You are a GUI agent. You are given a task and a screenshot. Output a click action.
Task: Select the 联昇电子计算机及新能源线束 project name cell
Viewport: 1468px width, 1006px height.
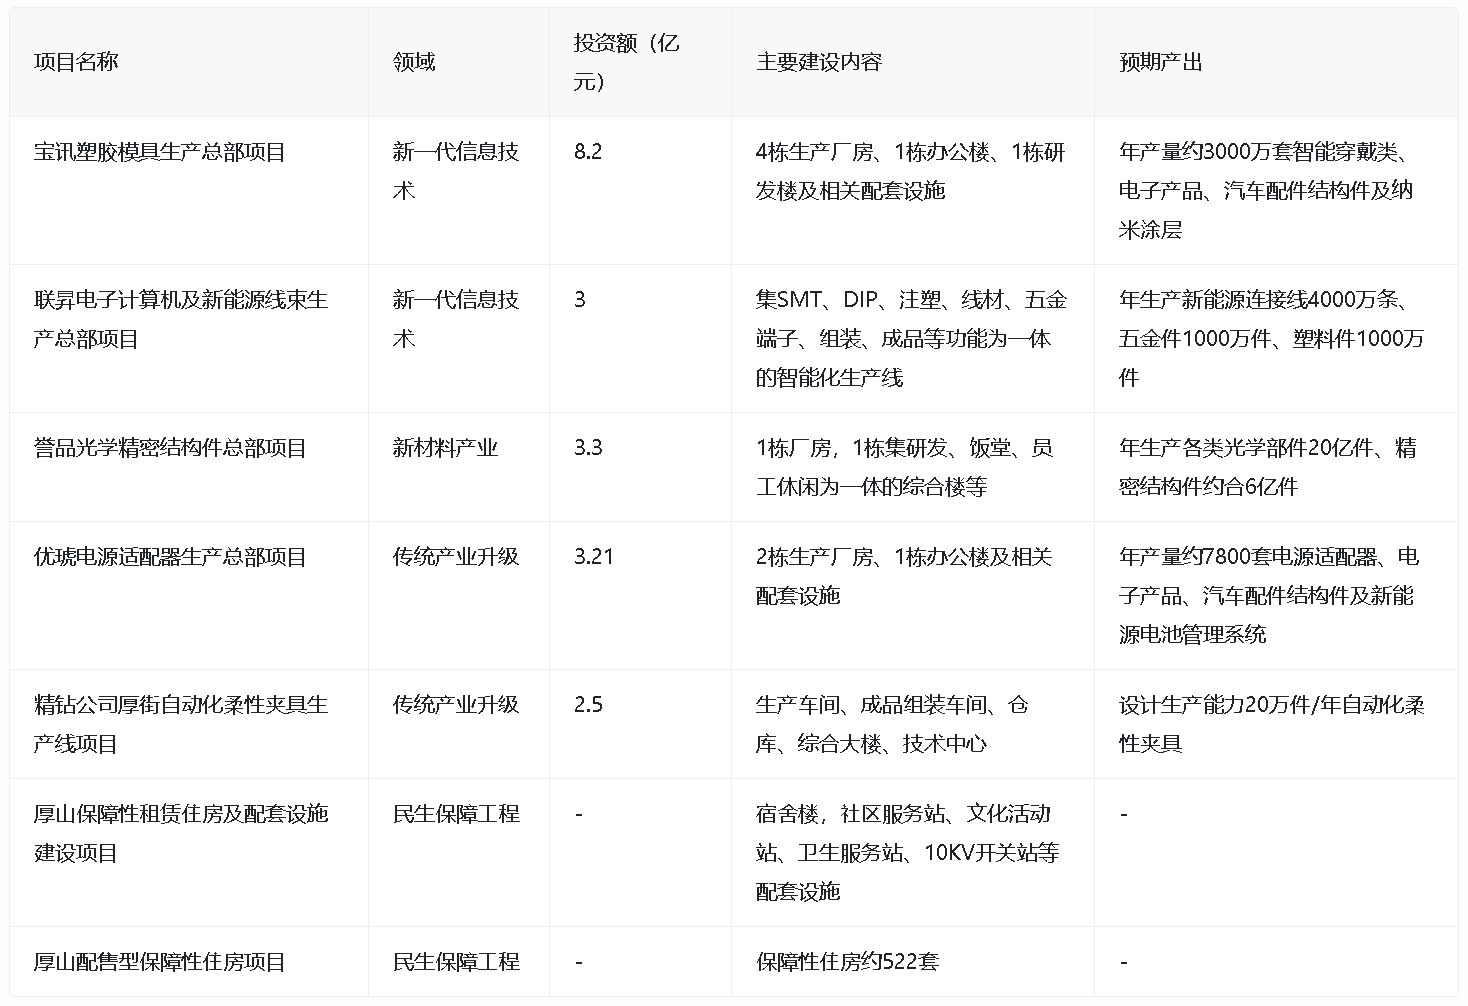(181, 319)
